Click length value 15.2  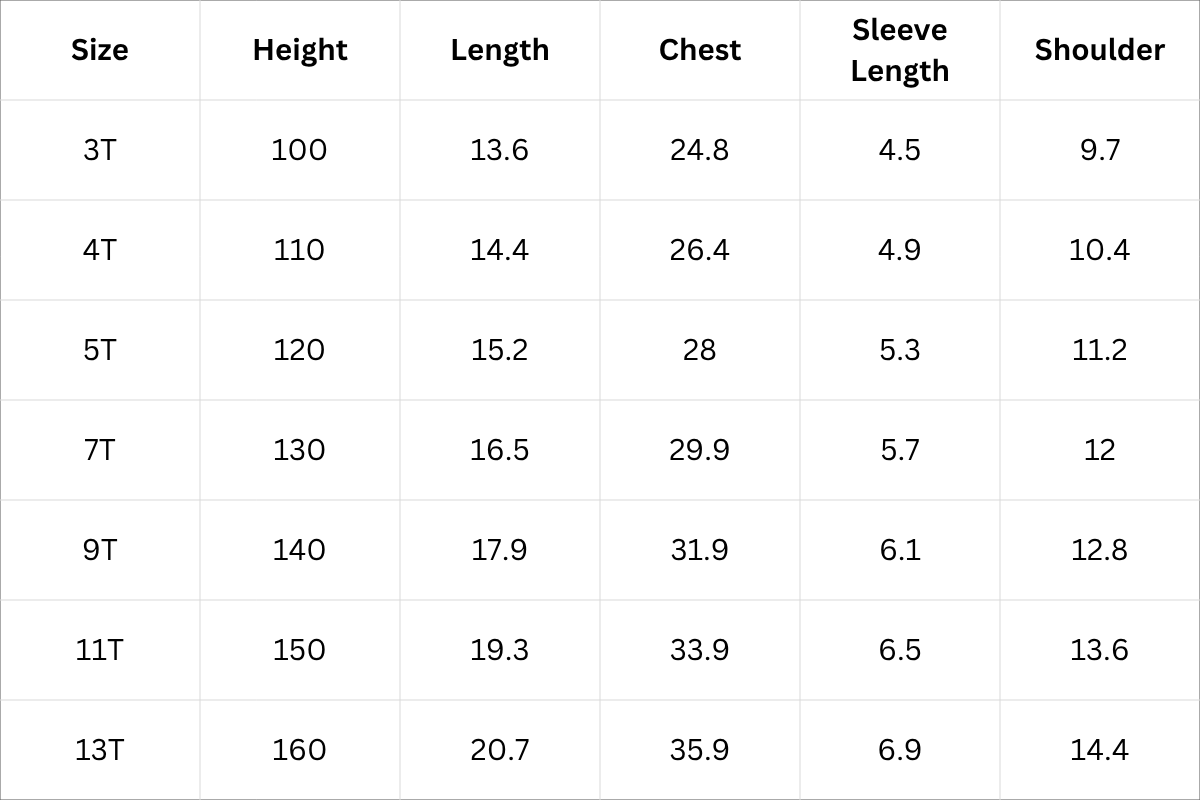coord(500,350)
